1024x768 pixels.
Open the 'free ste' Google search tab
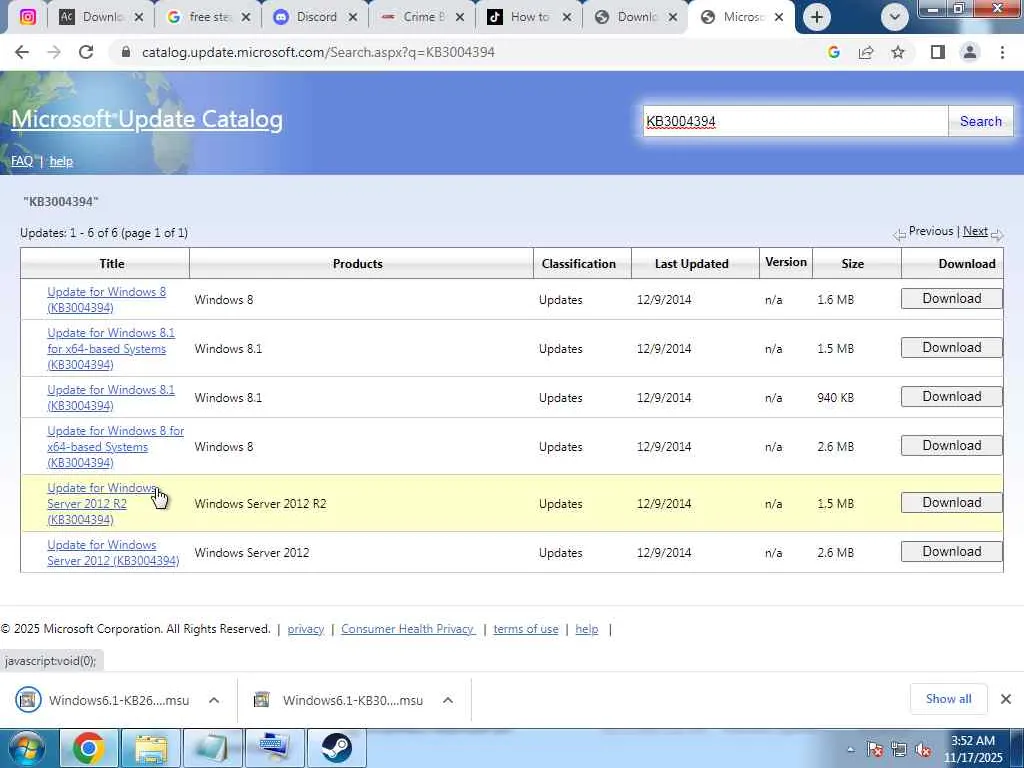[209, 17]
